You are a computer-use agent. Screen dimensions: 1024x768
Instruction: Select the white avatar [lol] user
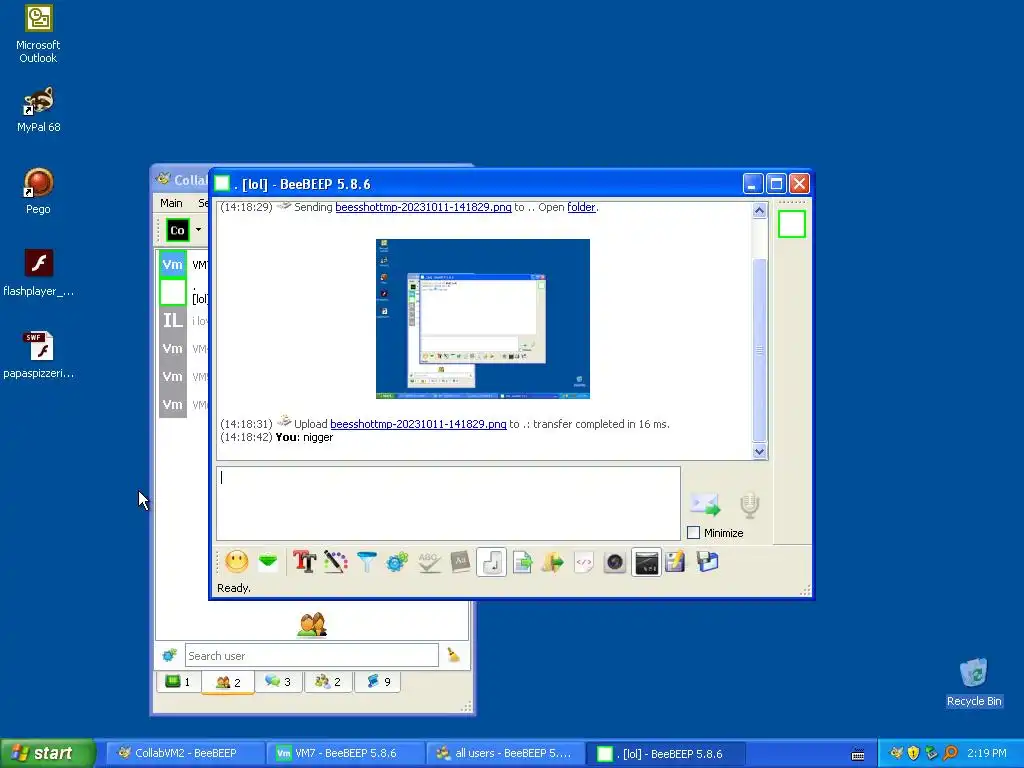coord(184,293)
